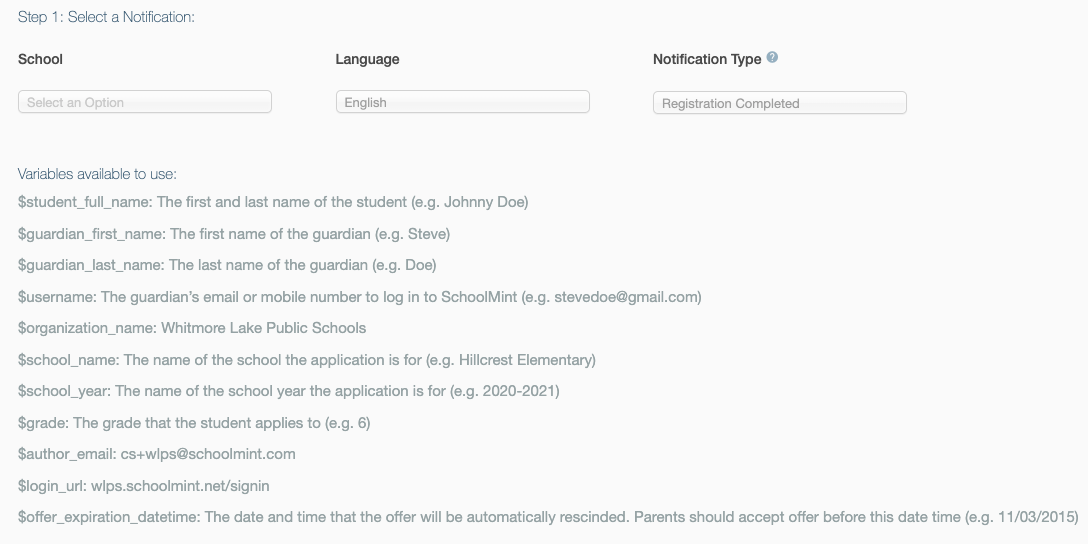The height and width of the screenshot is (544, 1088).
Task: Click the Notification Type label
Action: tap(707, 59)
